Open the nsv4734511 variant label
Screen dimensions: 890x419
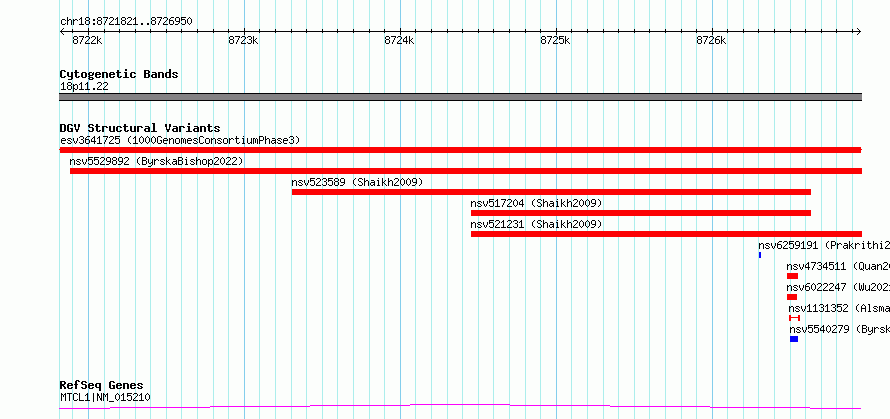838,266
